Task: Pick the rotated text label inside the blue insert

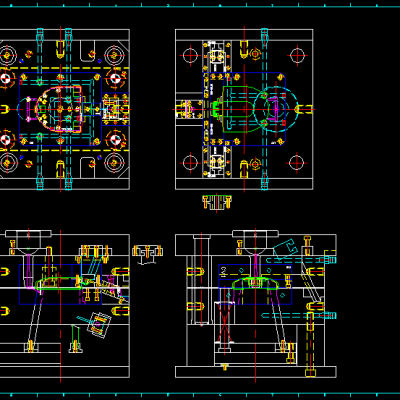Action: pyautogui.click(x=223, y=271)
